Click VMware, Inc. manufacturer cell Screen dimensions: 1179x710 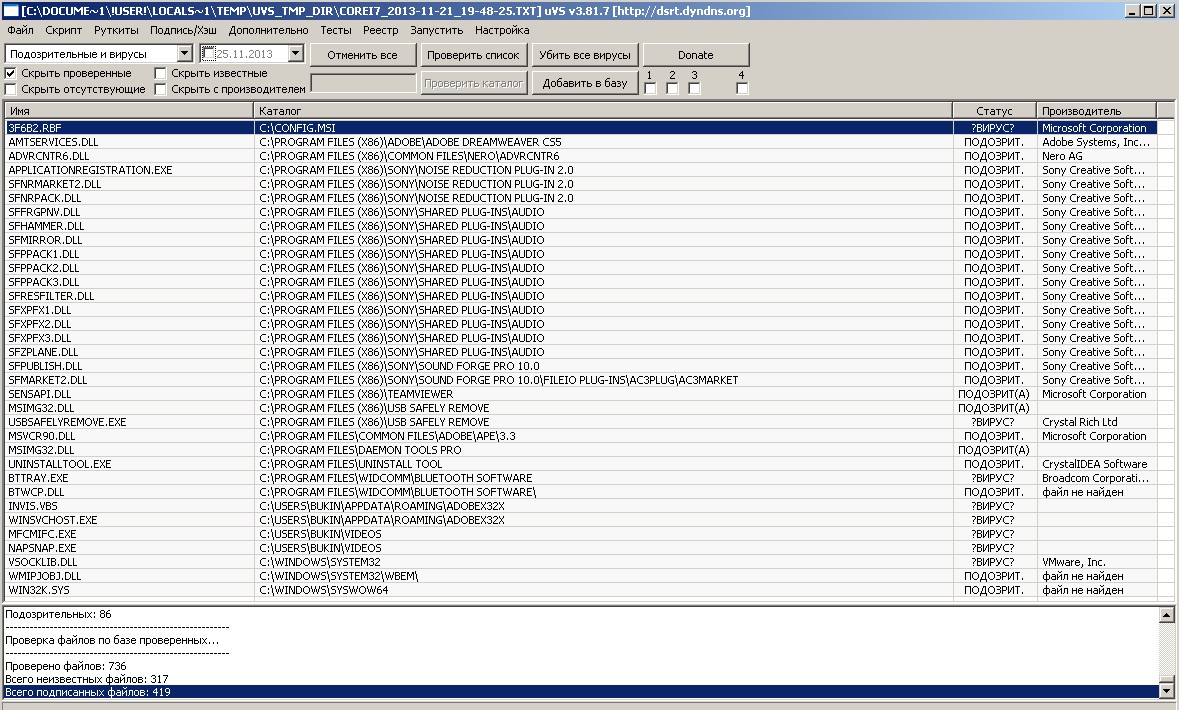[x=1074, y=562]
